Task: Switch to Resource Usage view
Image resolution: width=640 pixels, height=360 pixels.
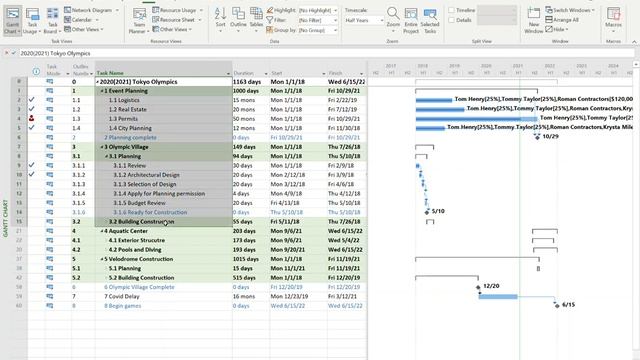Action: [x=177, y=10]
